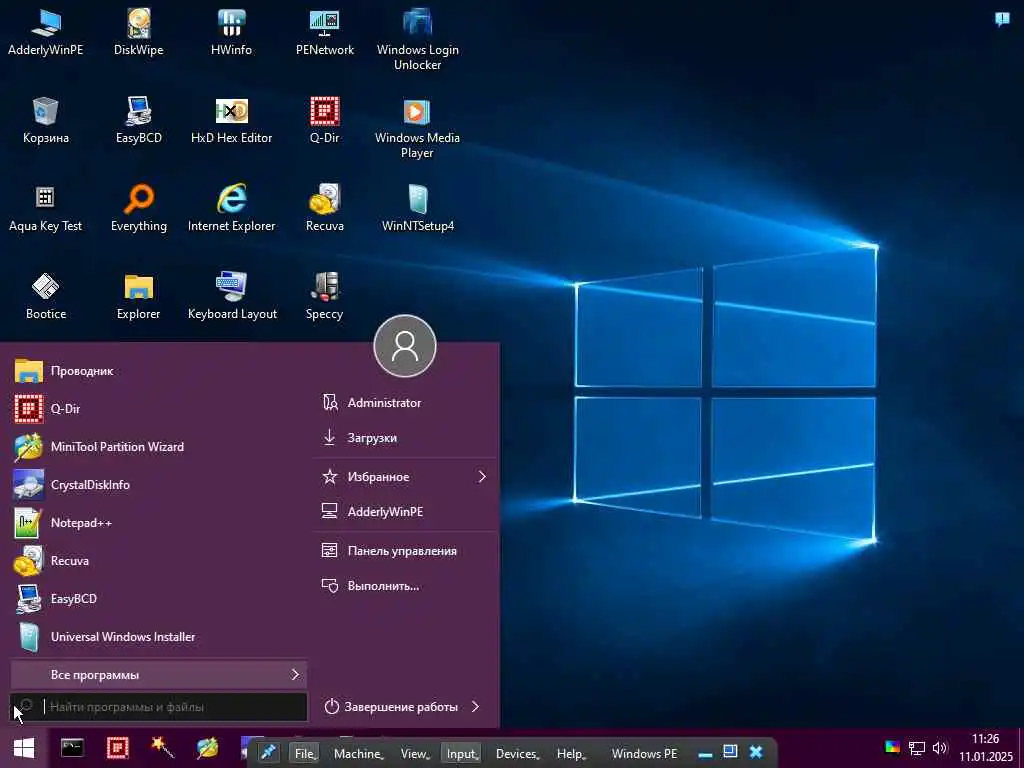The image size is (1024, 768).
Task: Launch DiskWipe from the desktop
Action: (138, 33)
